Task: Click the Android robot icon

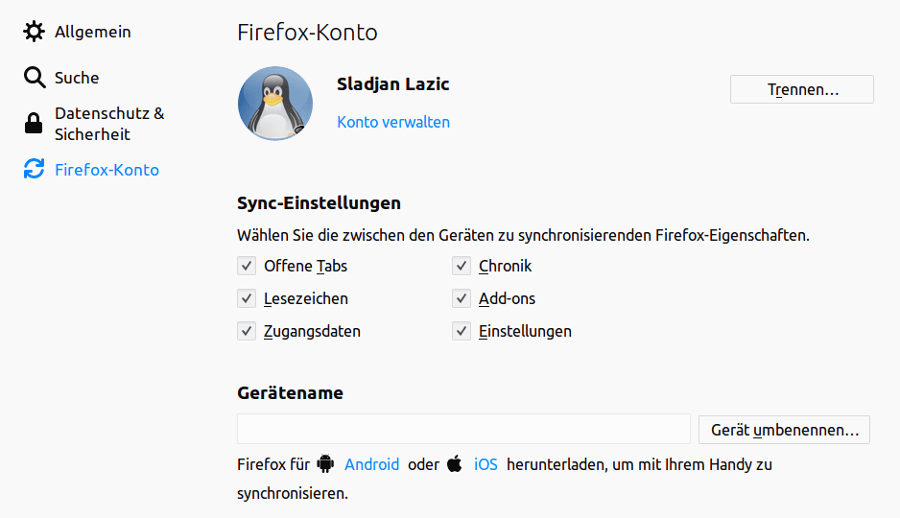Action: 325,463
